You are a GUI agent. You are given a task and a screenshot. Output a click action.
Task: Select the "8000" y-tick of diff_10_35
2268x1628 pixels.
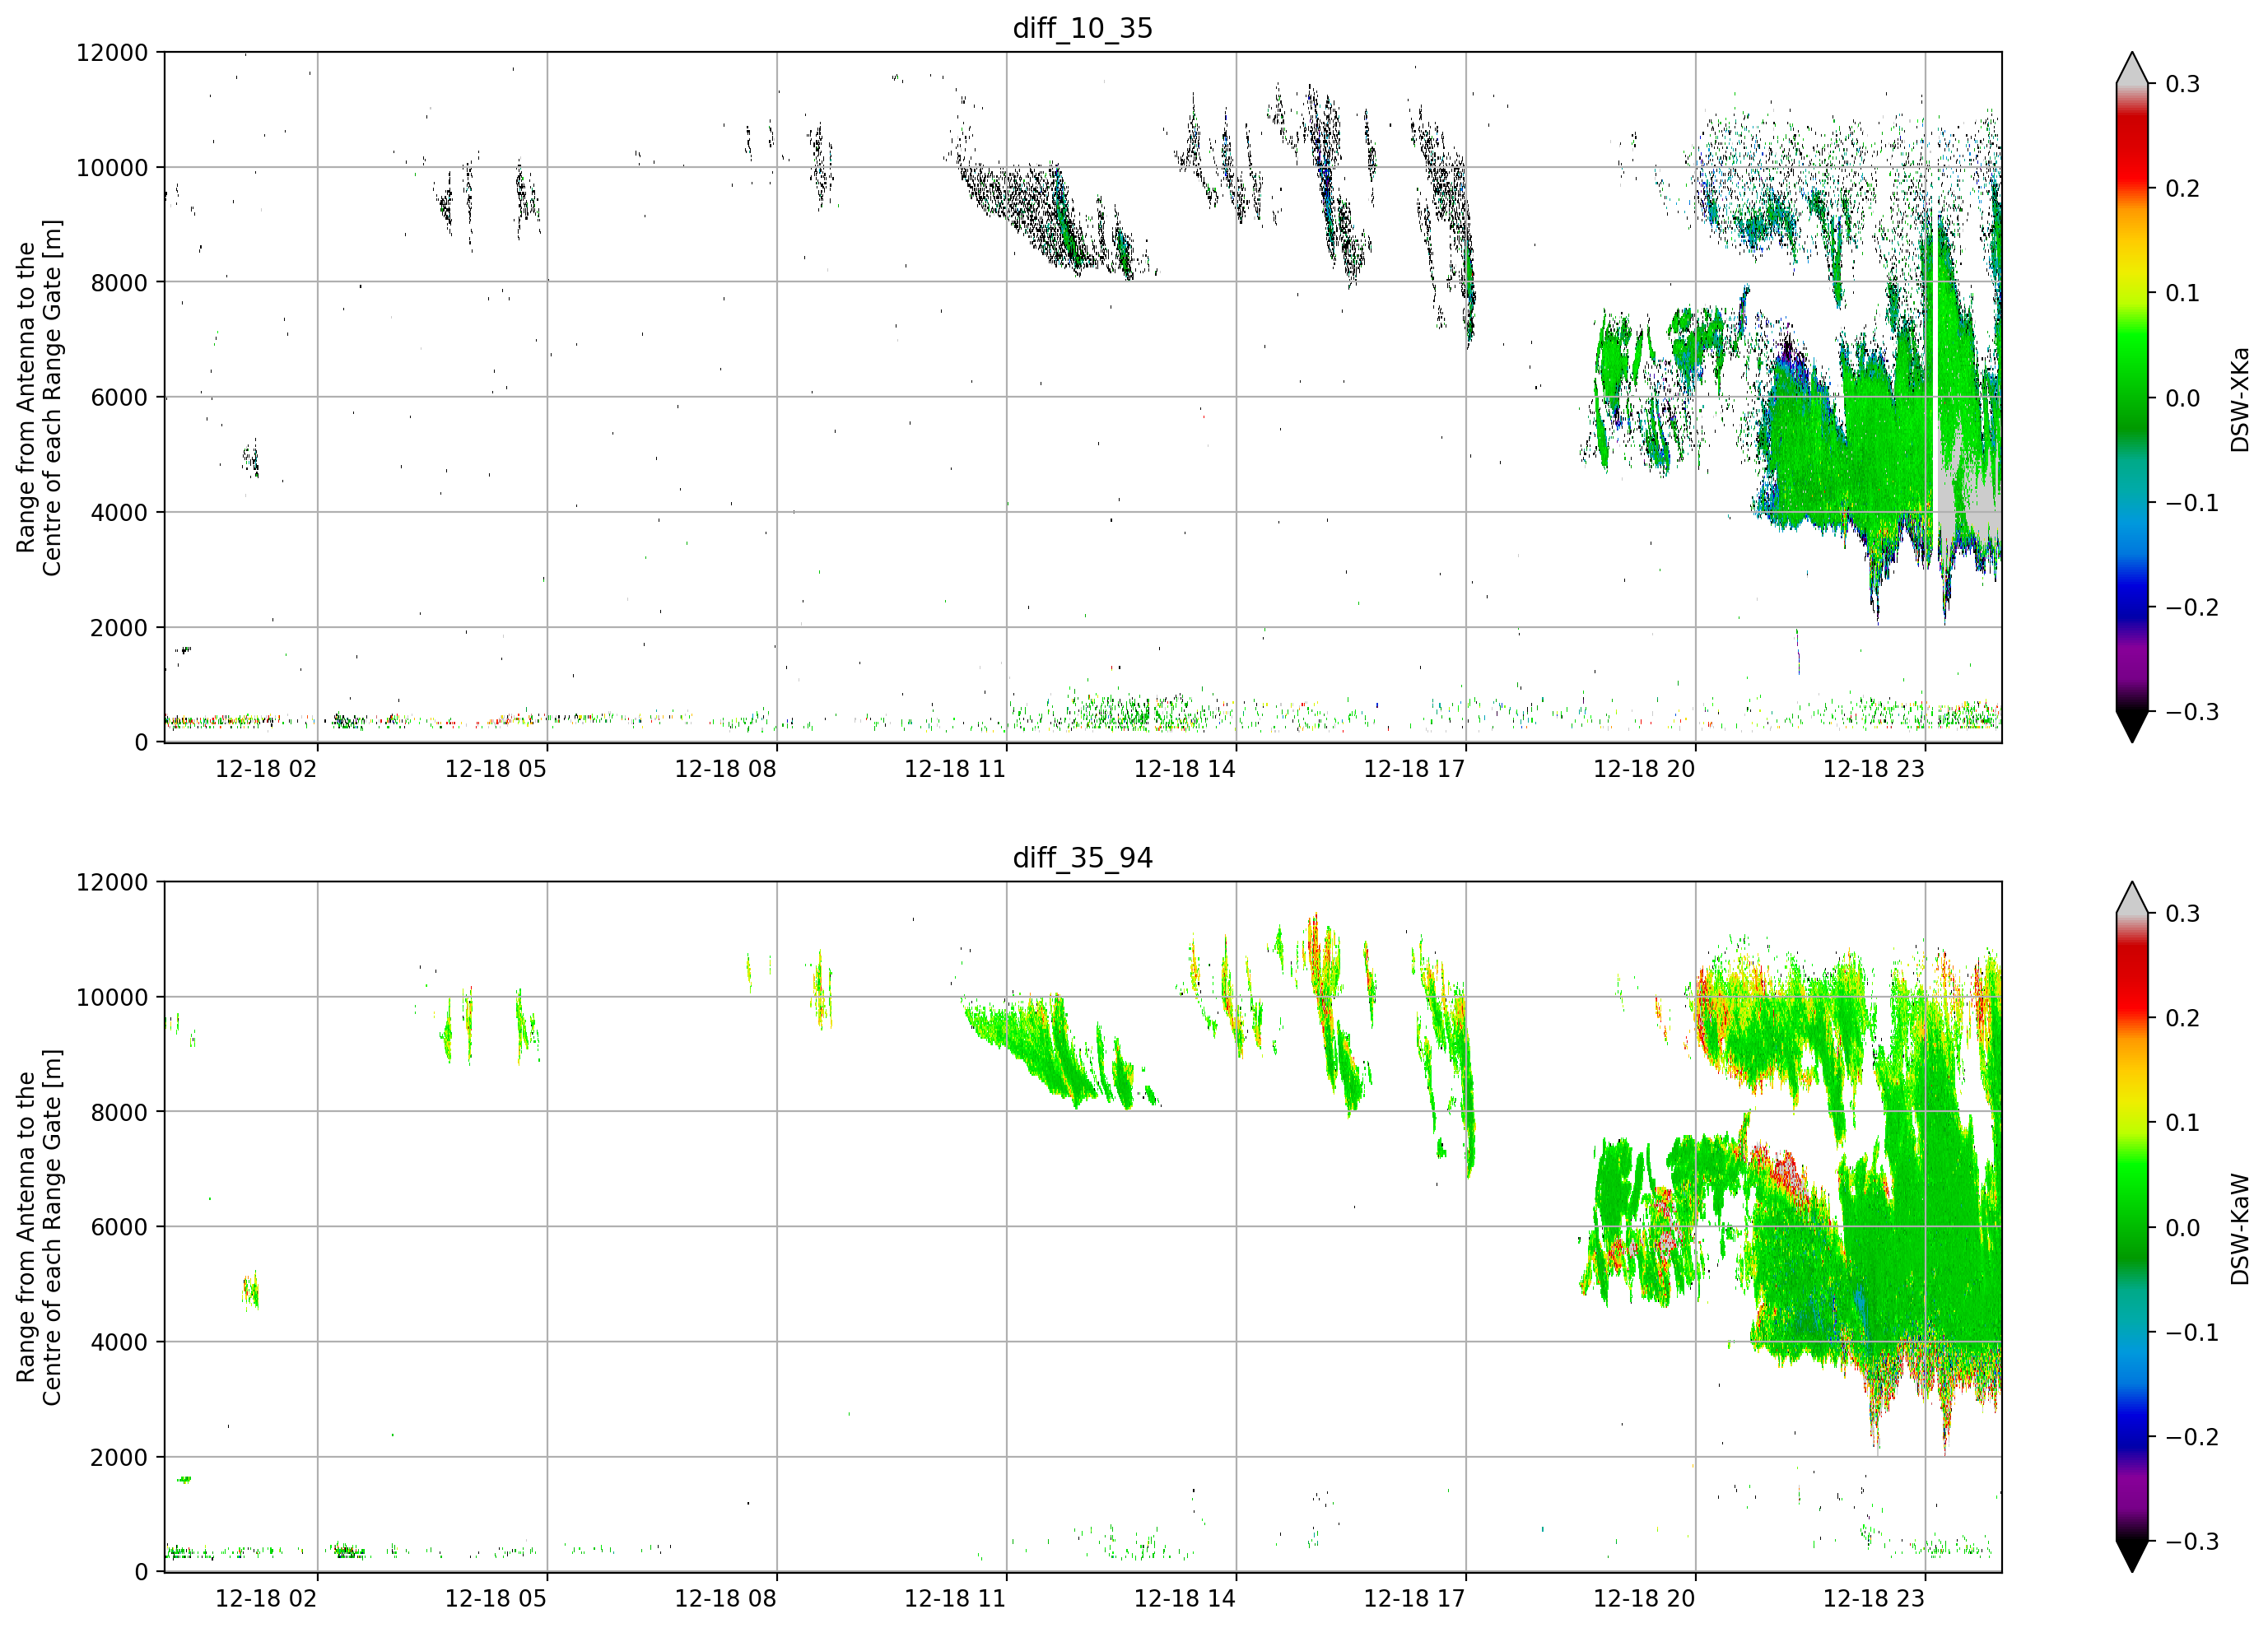[119, 283]
